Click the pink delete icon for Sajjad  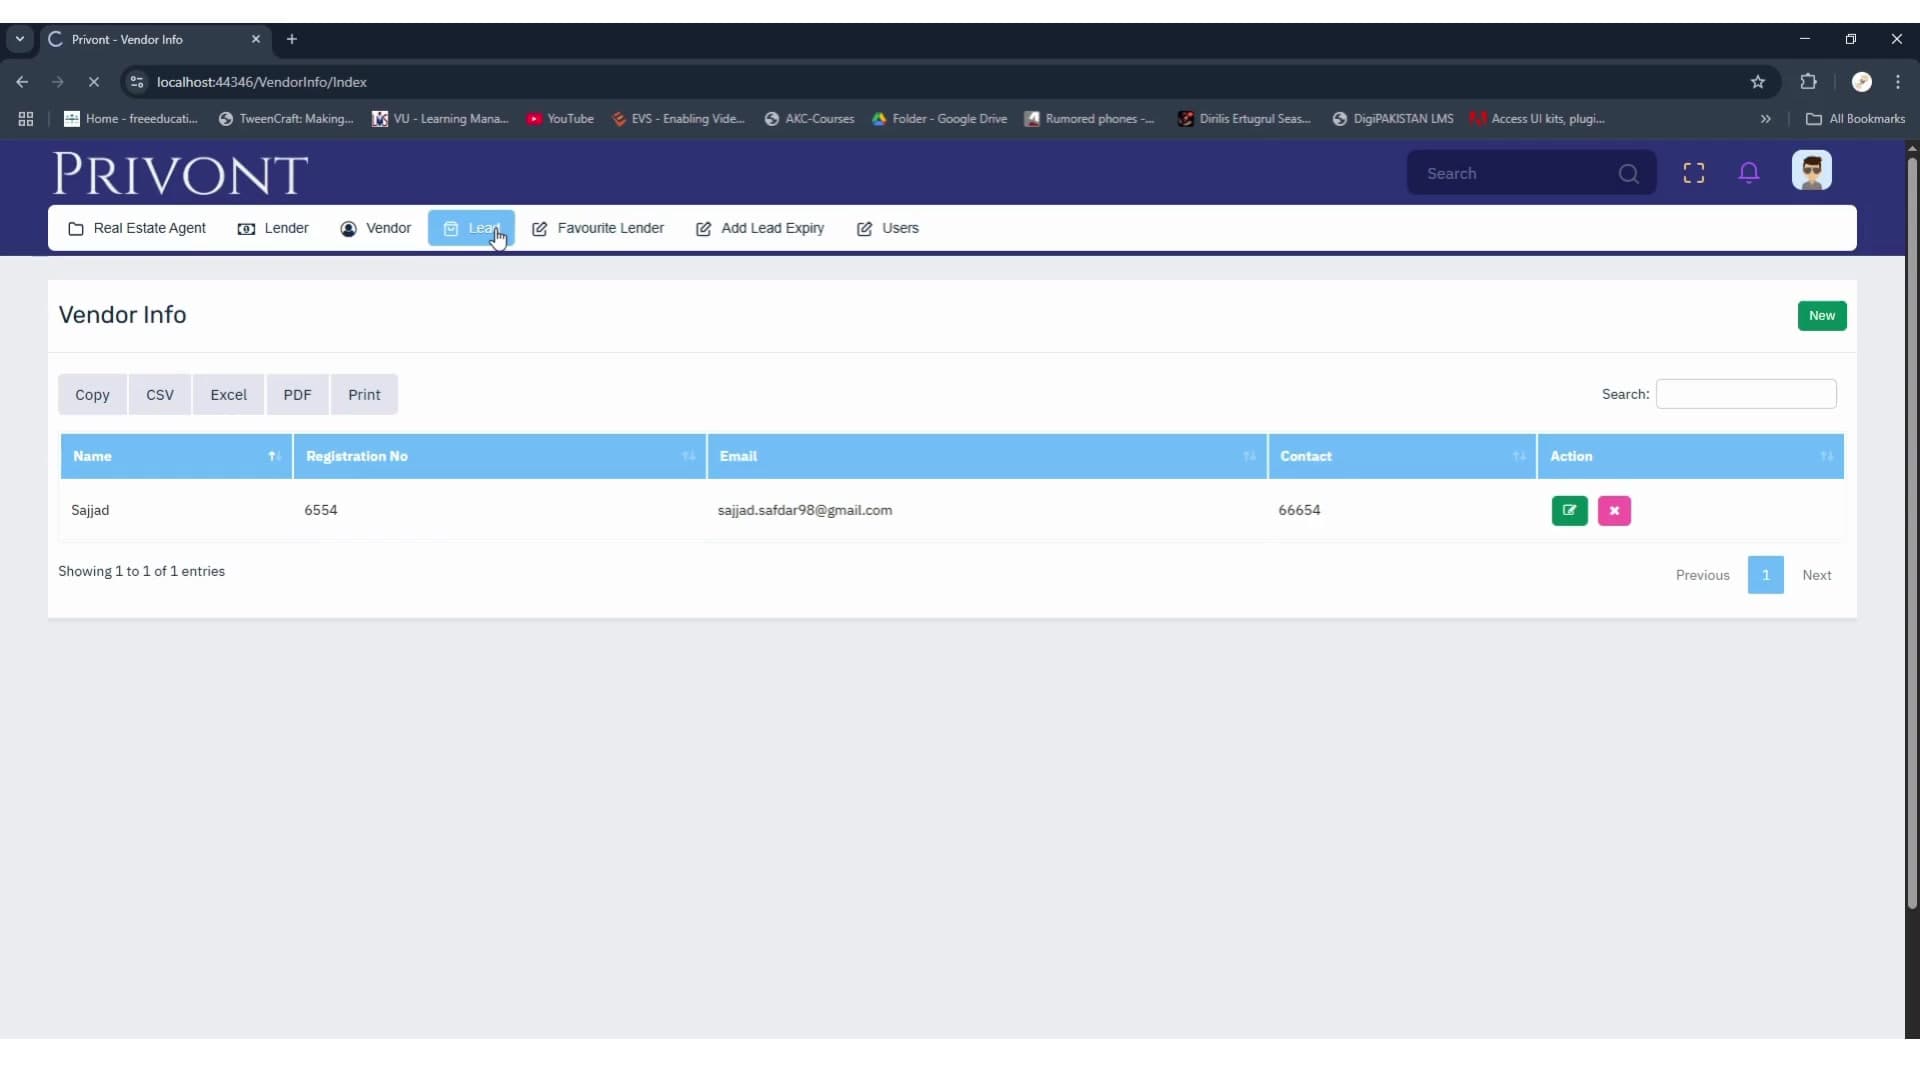coord(1614,511)
